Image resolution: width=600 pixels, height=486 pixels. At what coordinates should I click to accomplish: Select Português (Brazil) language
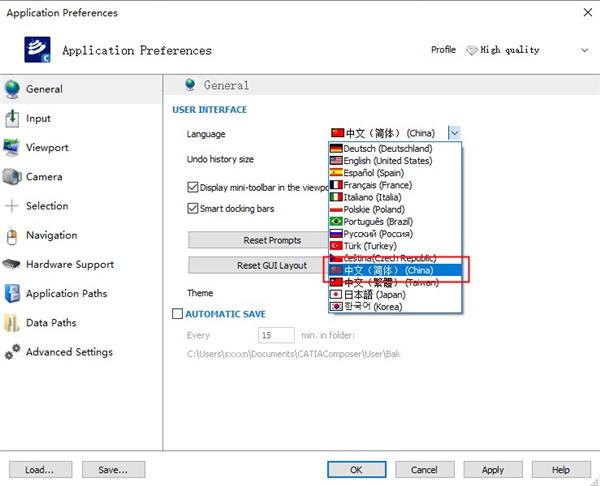[x=395, y=222]
